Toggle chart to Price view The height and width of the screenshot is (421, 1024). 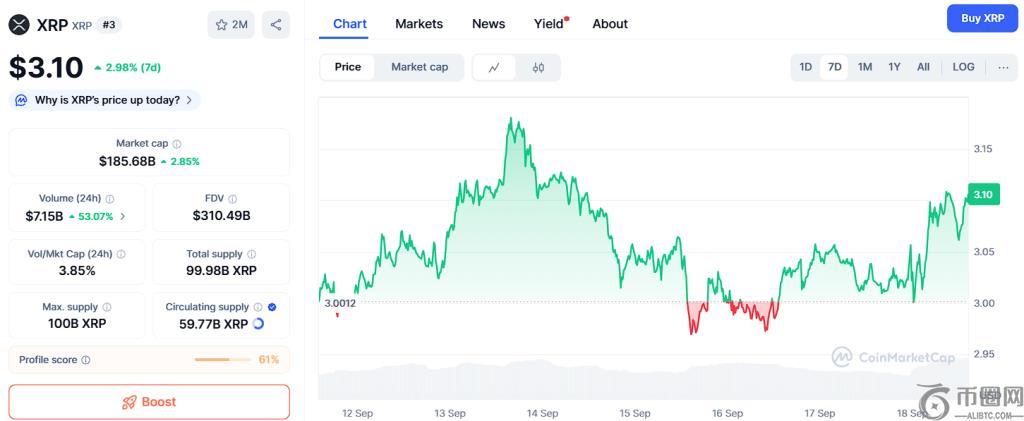click(348, 67)
